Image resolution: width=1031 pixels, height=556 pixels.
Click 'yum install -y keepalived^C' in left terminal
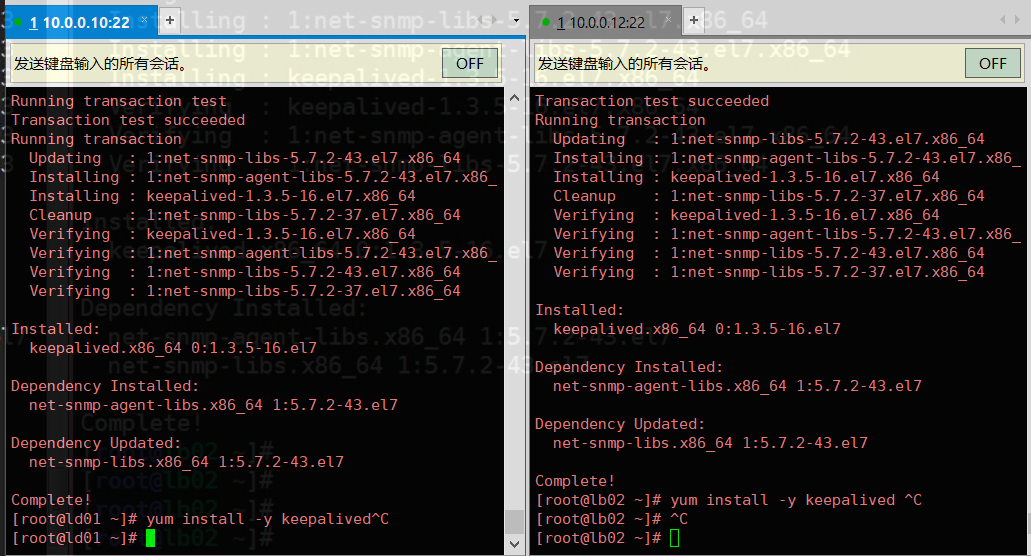point(268,519)
